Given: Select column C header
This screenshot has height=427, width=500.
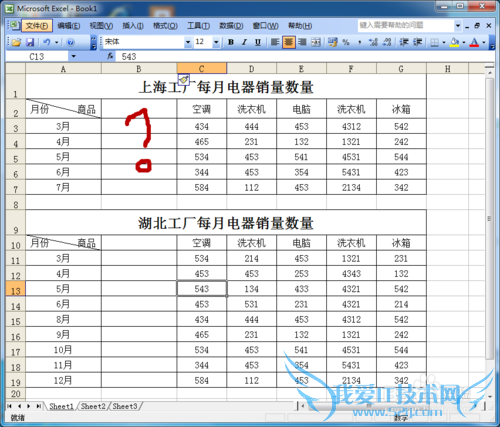Looking at the screenshot, I should [x=202, y=69].
